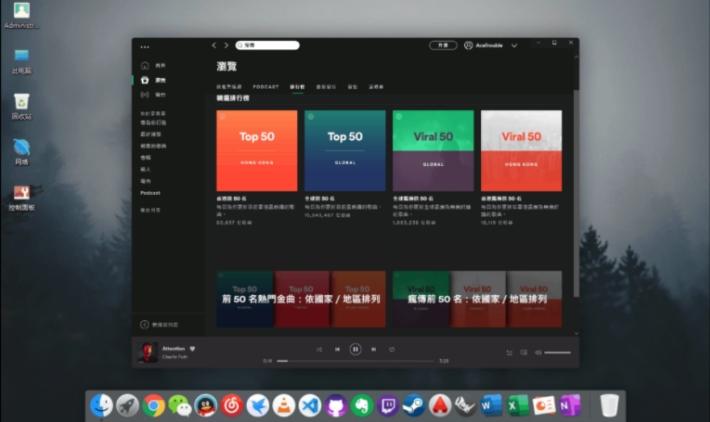The width and height of the screenshot is (710, 422).
Task: Click the new playlist plus button
Action: 144,325
